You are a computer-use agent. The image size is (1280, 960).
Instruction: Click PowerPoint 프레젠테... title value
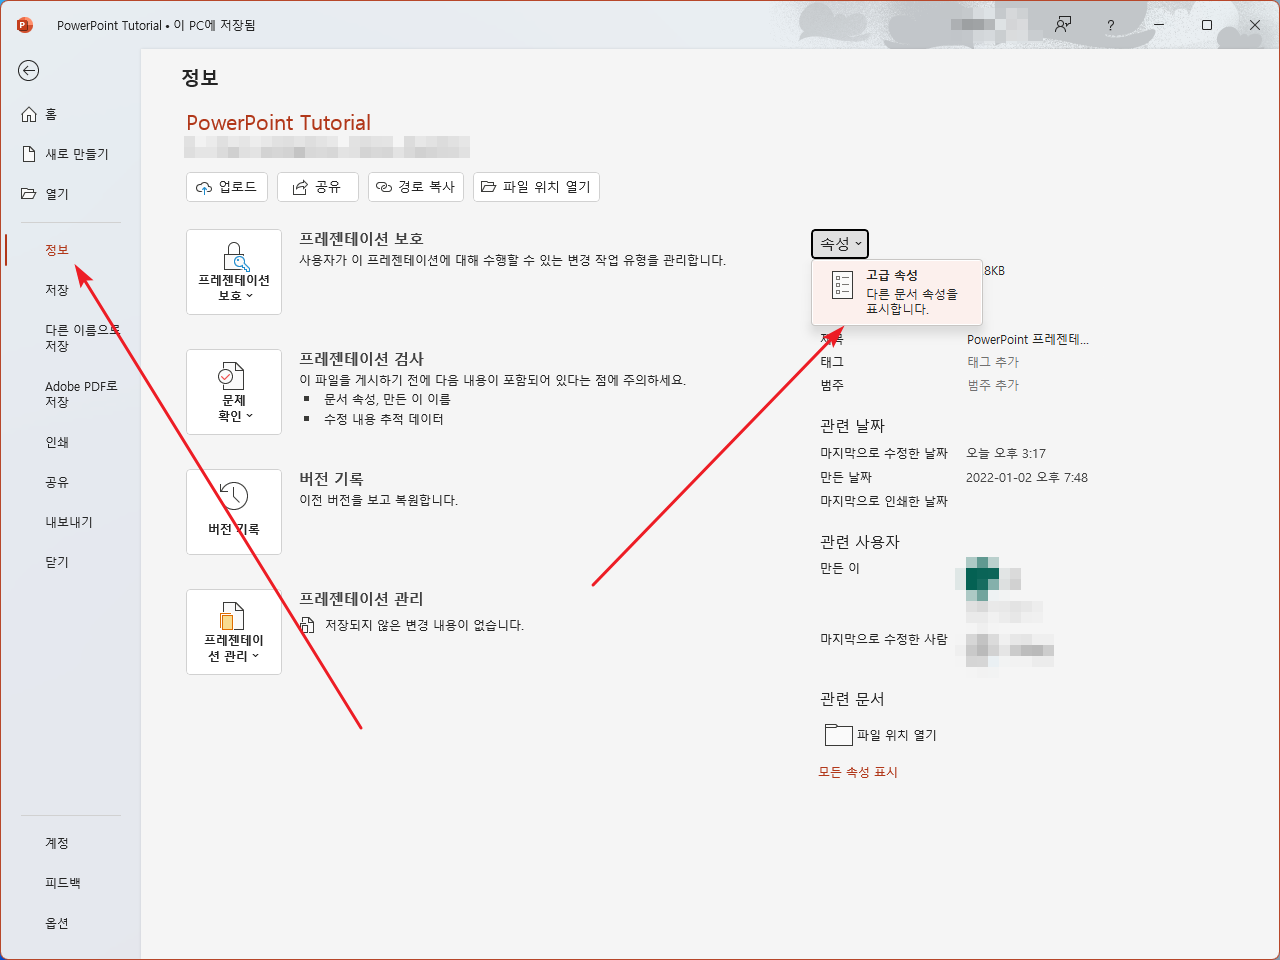pyautogui.click(x=1028, y=340)
